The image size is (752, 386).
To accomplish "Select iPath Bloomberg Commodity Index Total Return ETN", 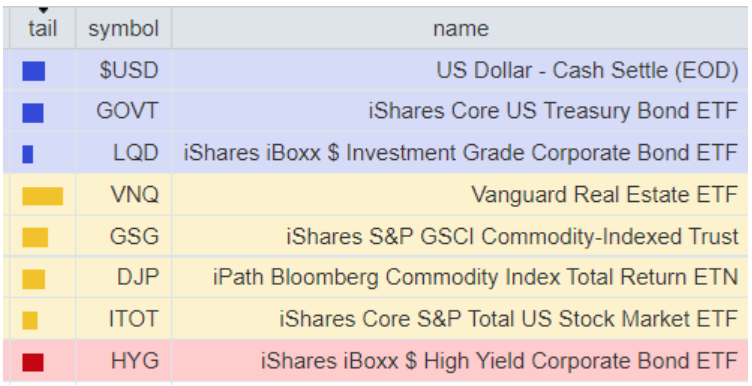I will (475, 278).
